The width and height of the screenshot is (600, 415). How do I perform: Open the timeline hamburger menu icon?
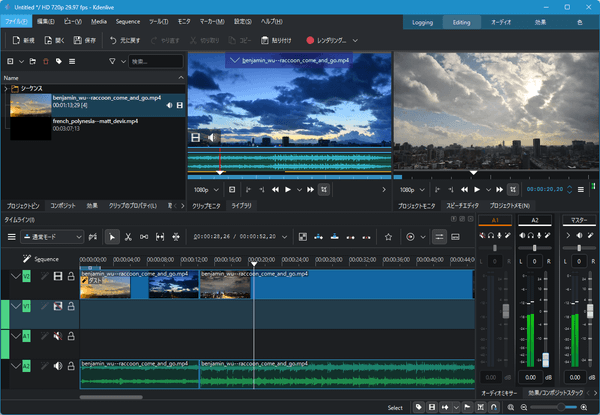tap(12, 237)
